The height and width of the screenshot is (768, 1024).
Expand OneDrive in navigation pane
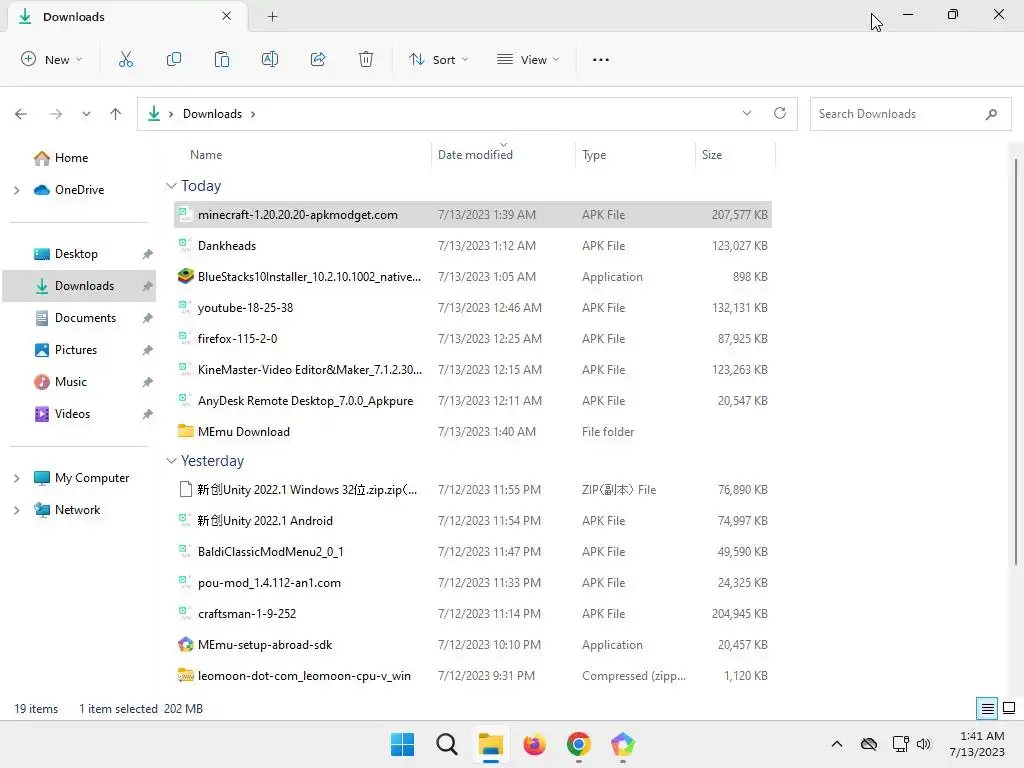[17, 190]
